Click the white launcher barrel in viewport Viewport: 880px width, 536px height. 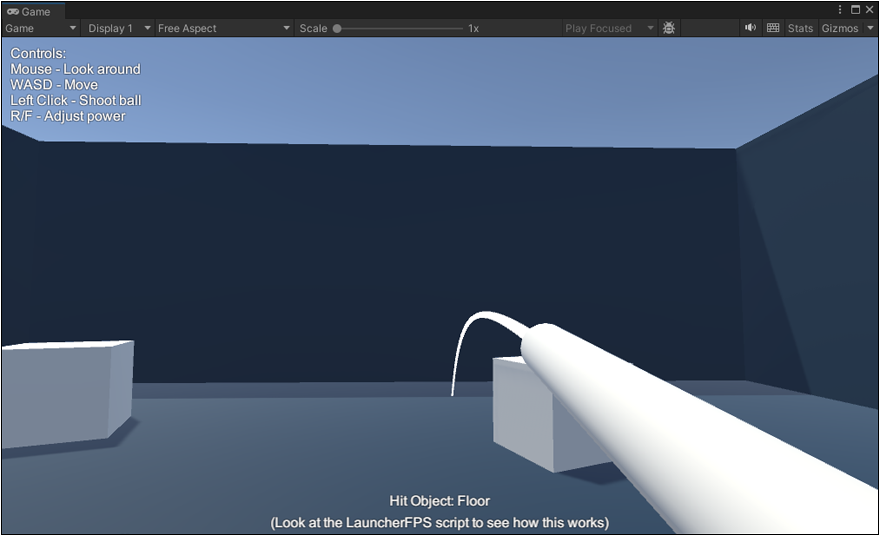(680, 430)
